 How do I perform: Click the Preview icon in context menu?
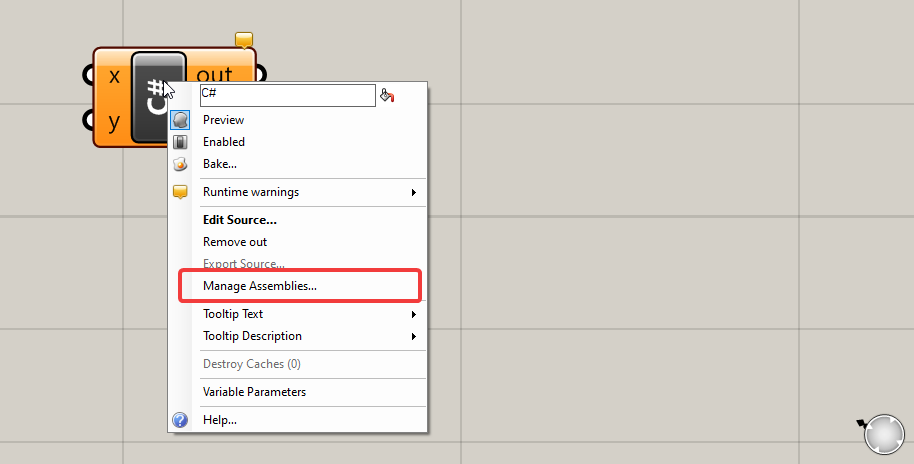pyautogui.click(x=180, y=120)
